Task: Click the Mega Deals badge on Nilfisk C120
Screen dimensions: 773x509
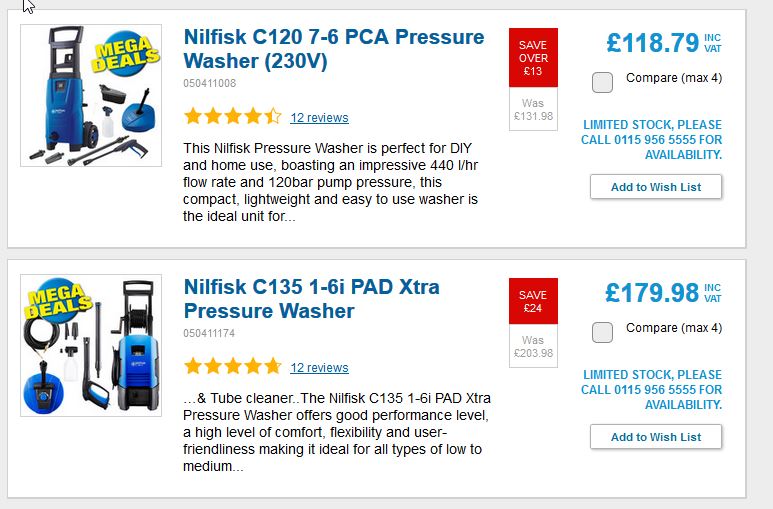Action: pos(125,54)
